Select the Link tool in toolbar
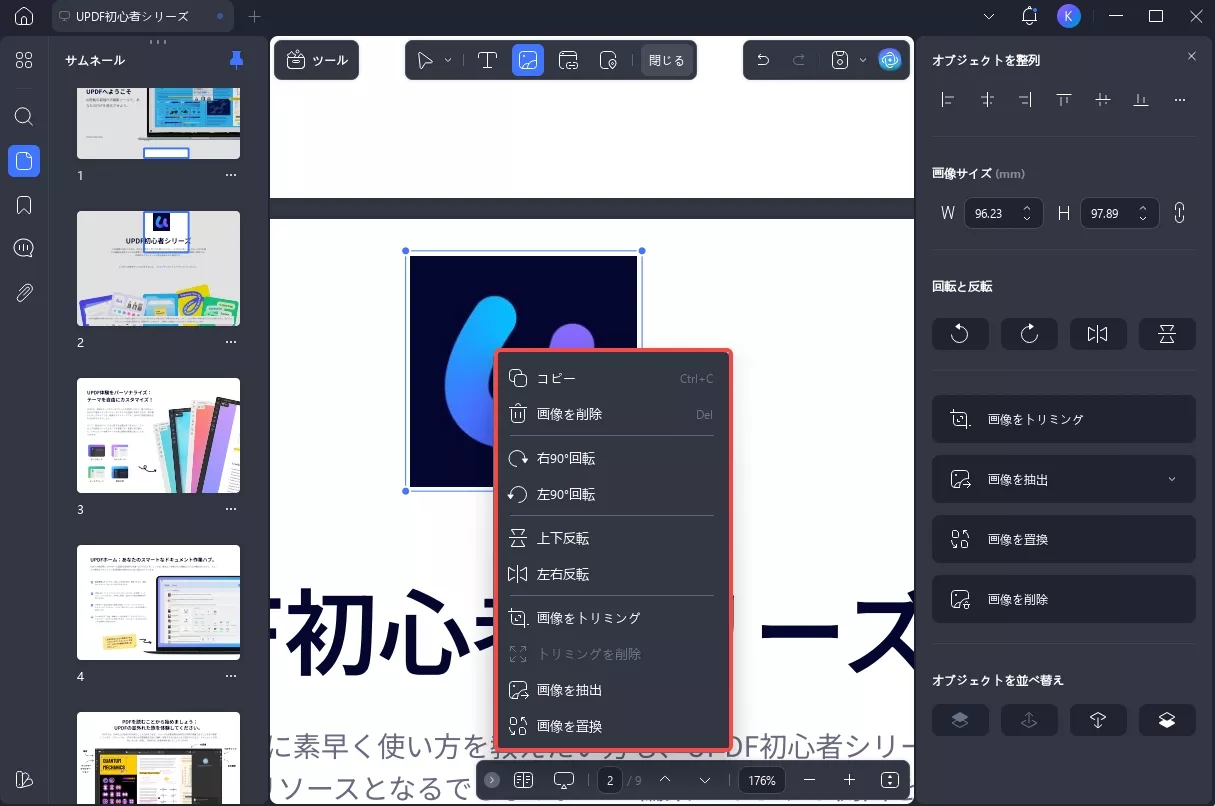 [568, 60]
